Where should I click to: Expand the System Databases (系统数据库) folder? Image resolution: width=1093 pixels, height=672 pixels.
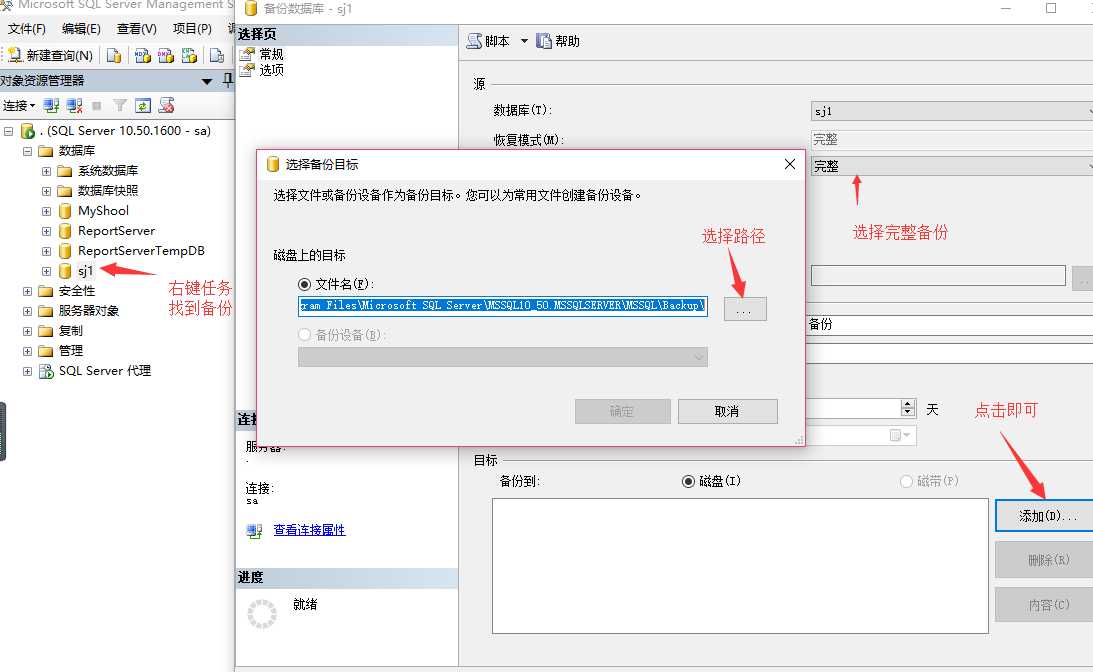(46, 171)
